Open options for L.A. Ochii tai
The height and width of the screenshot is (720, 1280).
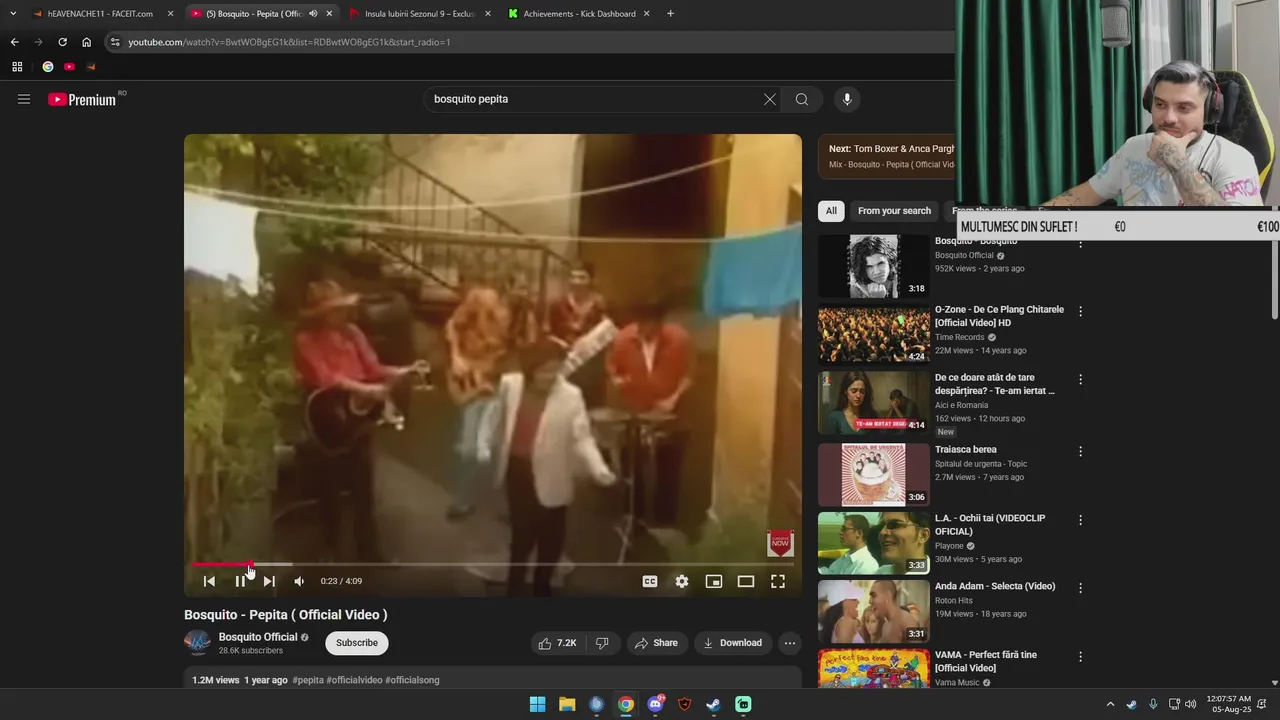[x=1080, y=520]
